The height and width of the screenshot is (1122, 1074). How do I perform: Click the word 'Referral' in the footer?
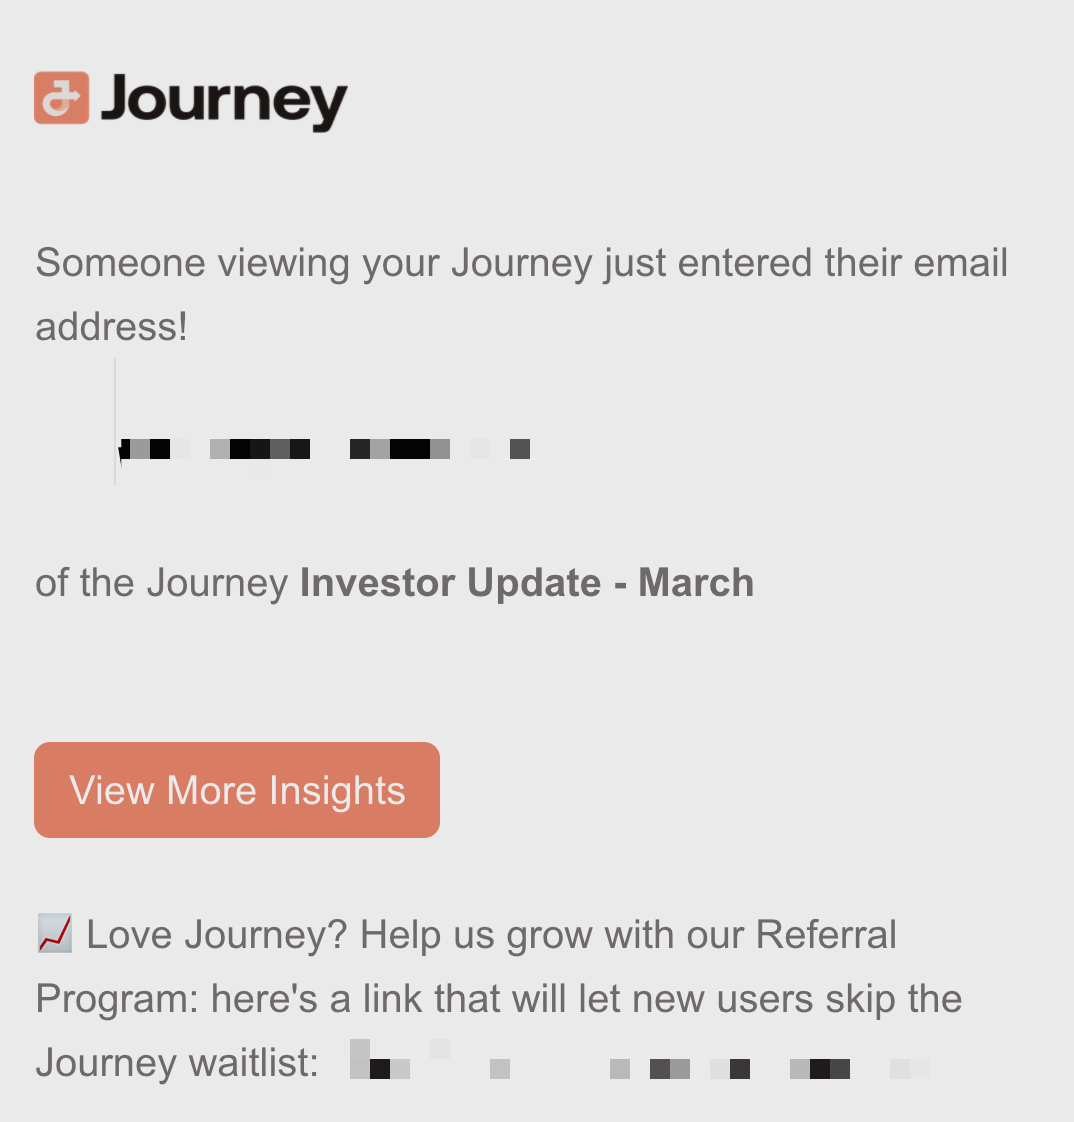point(826,934)
